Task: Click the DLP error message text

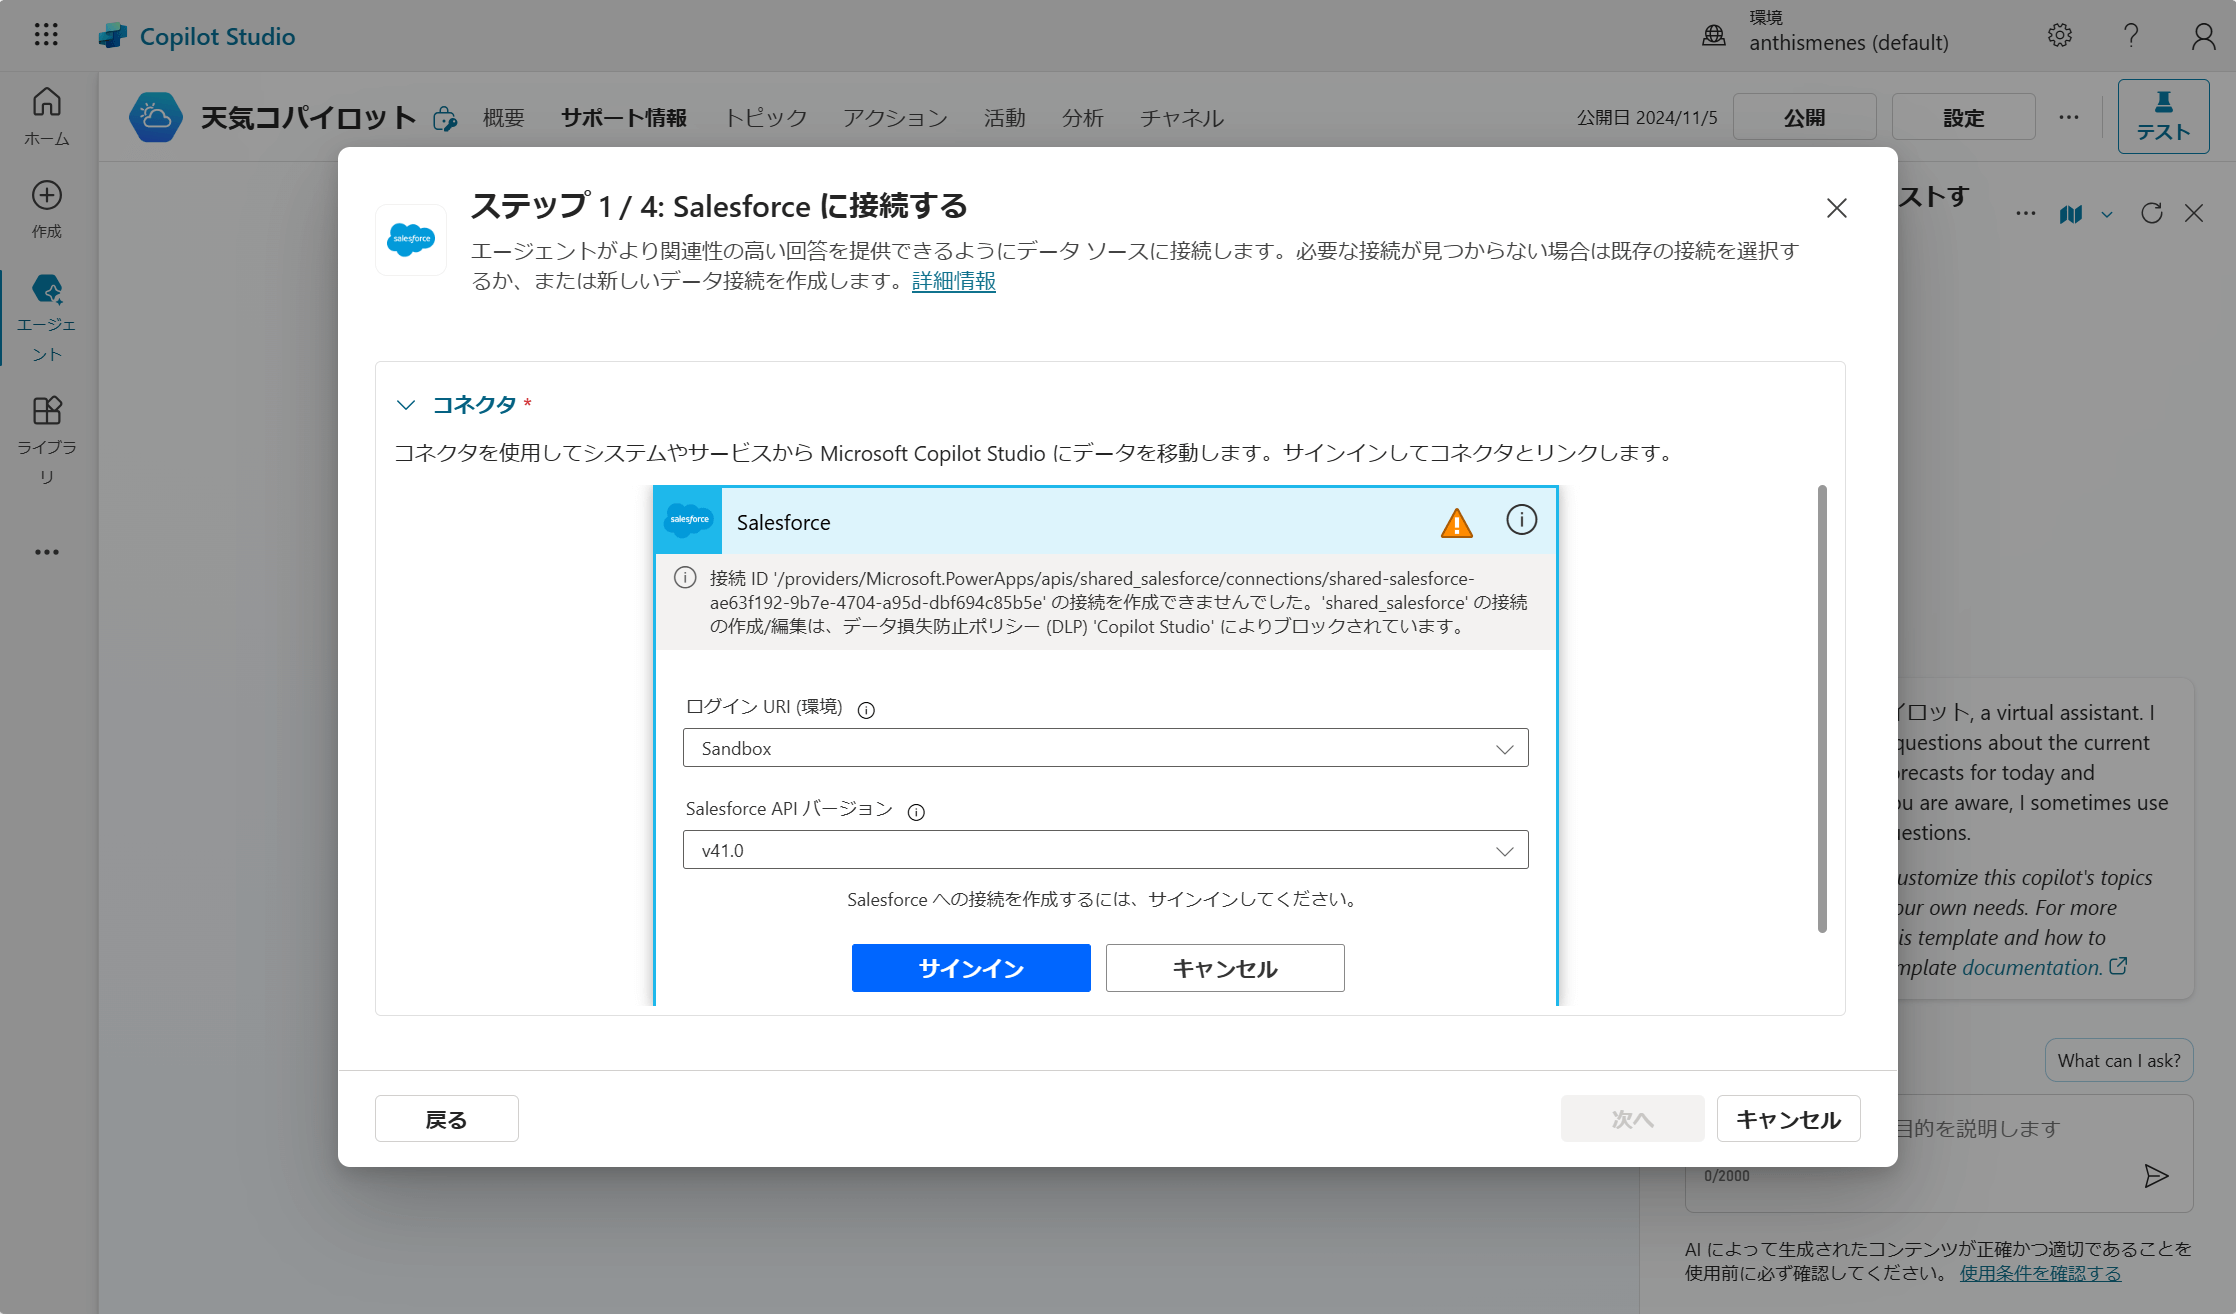Action: point(1118,602)
